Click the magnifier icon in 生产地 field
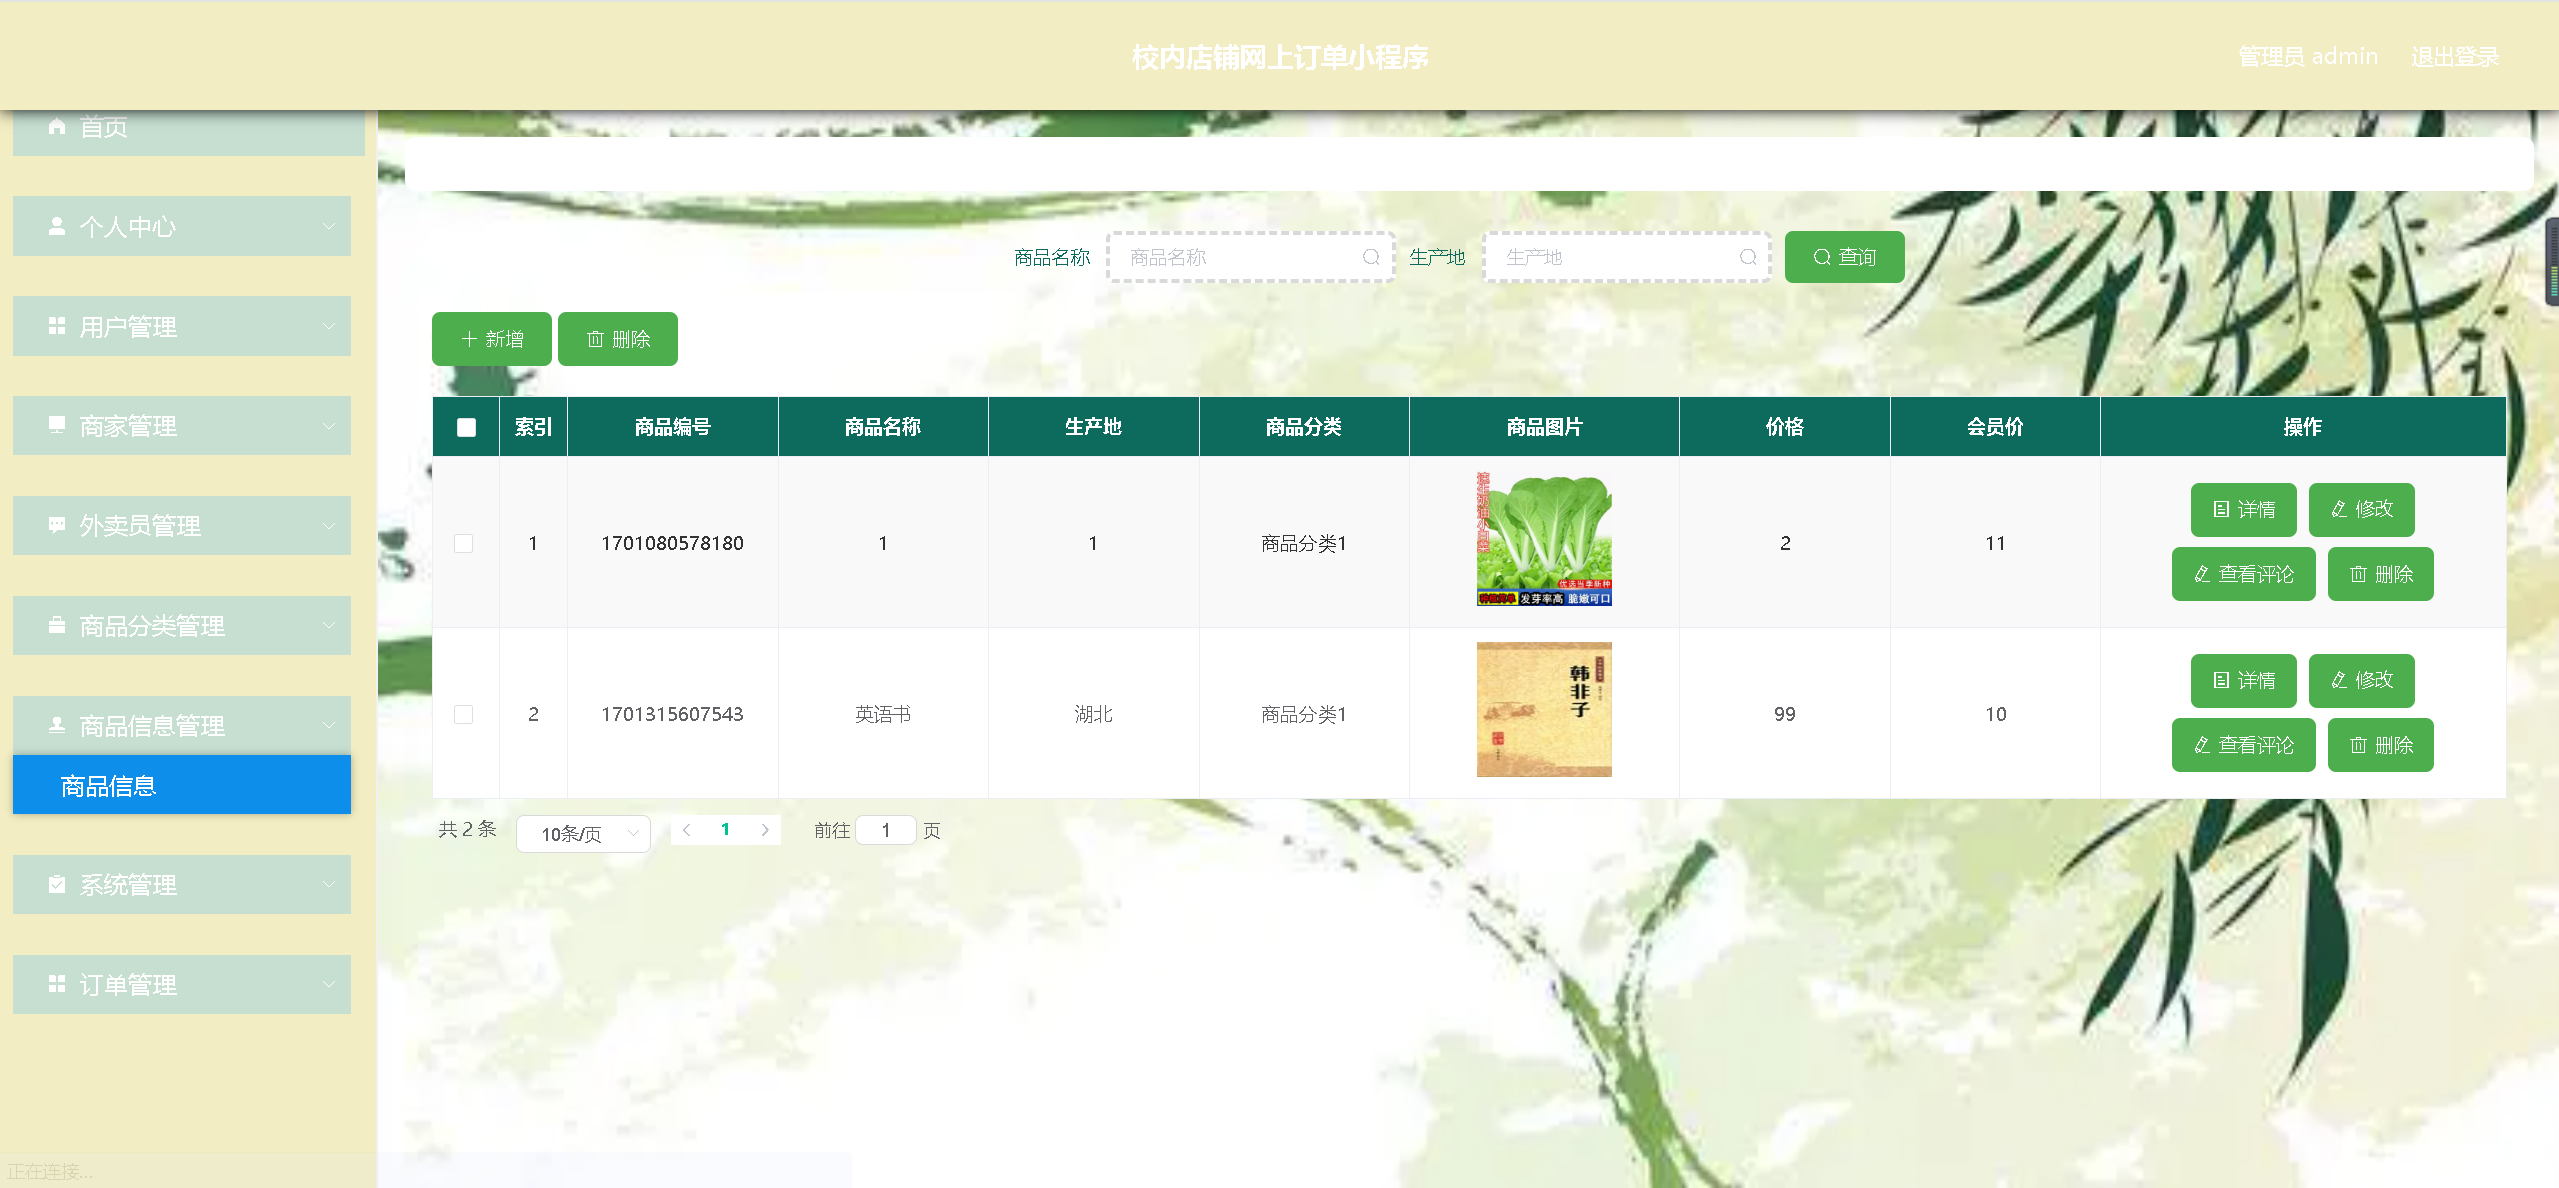2559x1188 pixels. click(1747, 257)
